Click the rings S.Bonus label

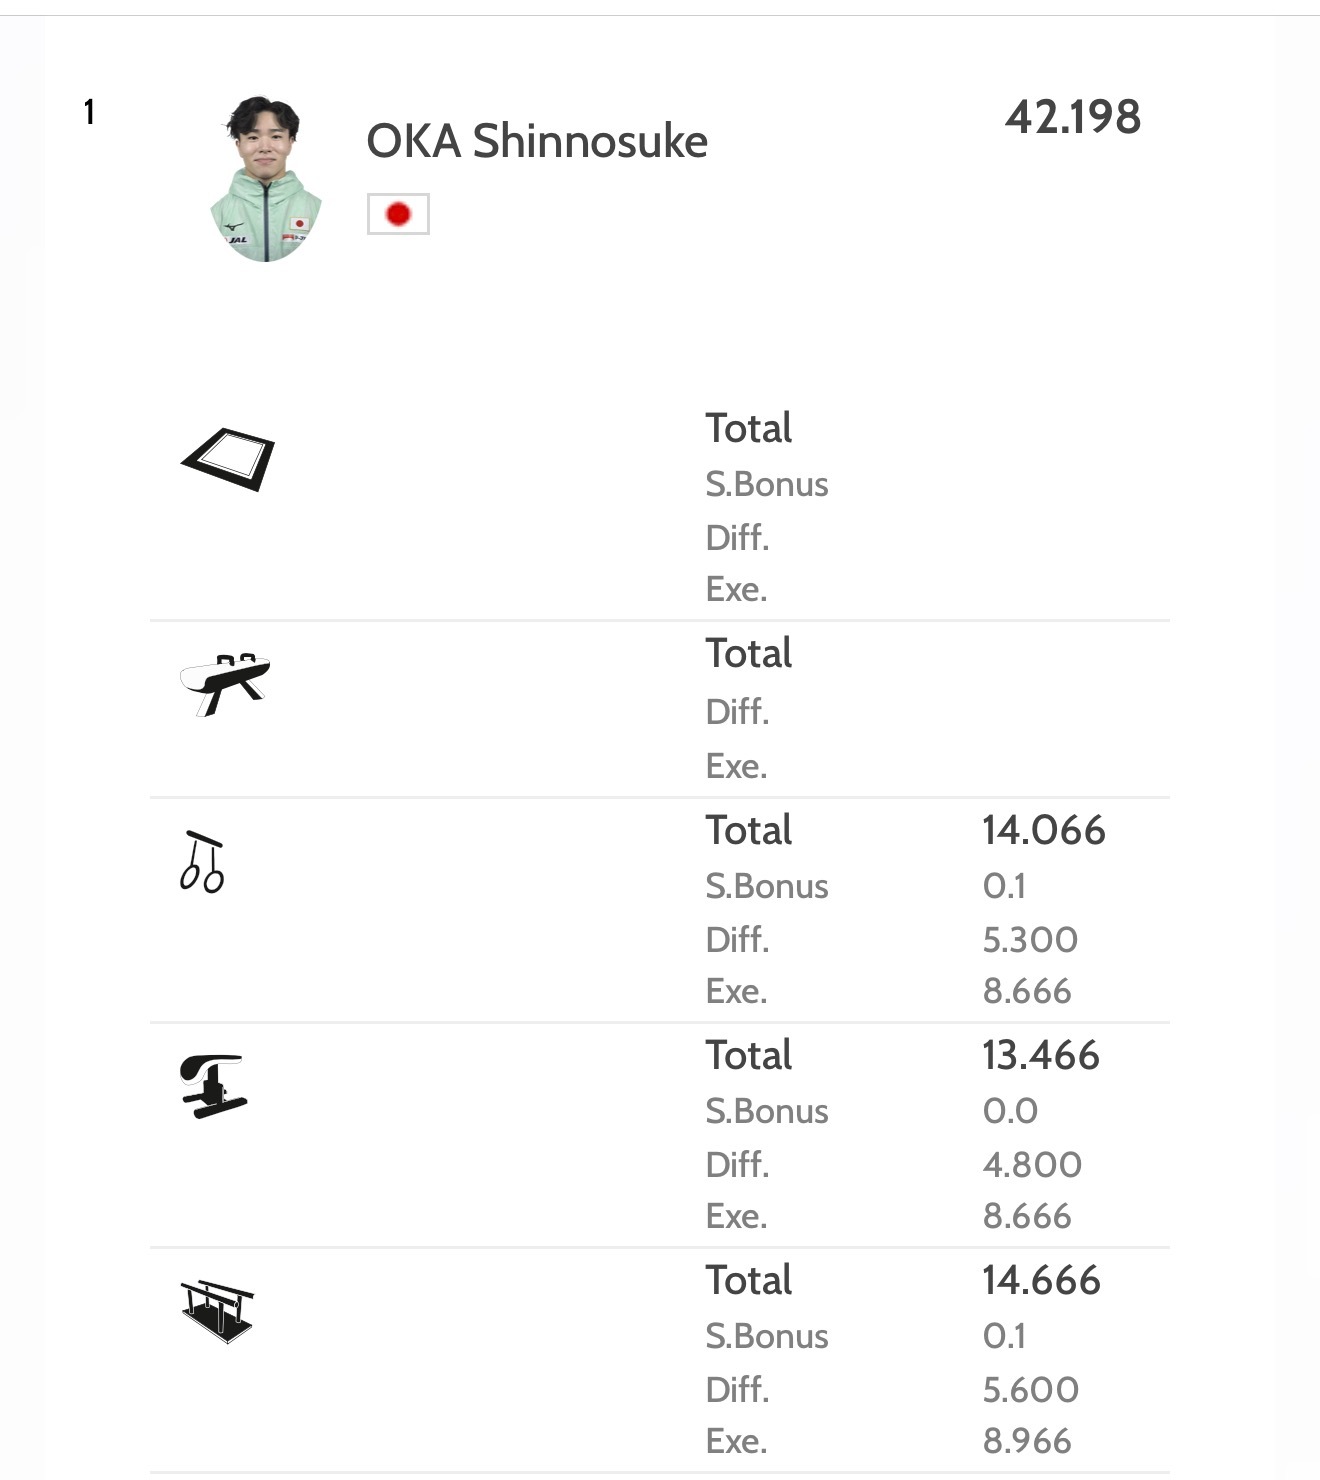pos(766,886)
